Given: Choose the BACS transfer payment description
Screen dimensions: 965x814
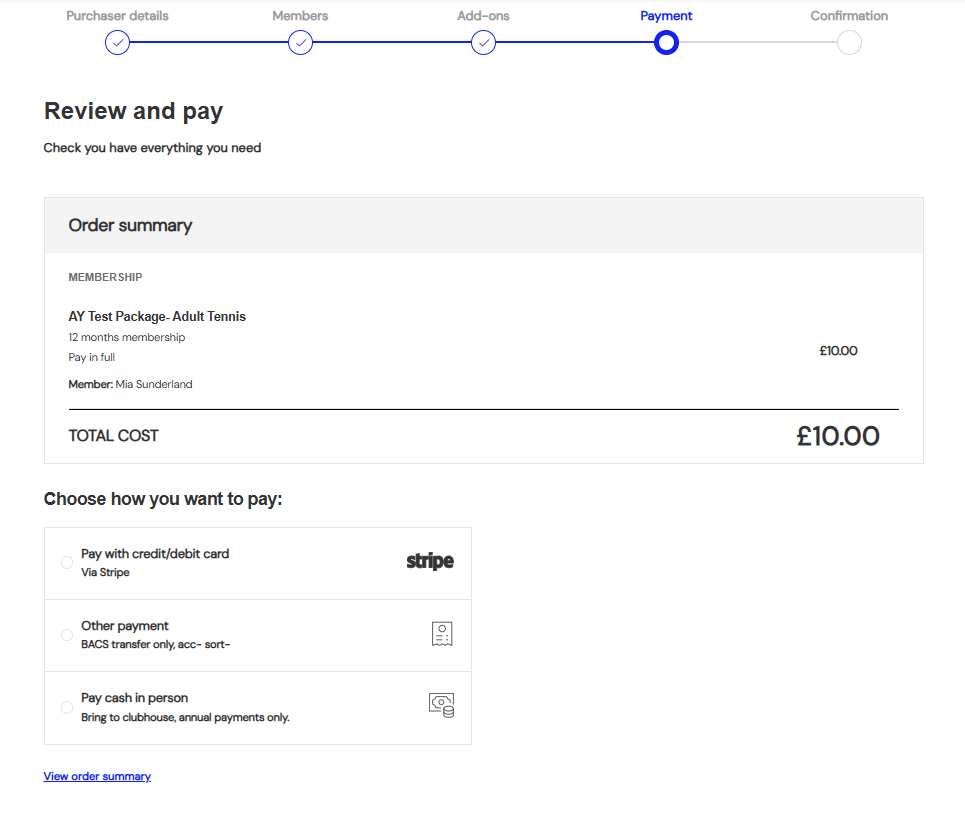Looking at the screenshot, I should coord(156,644).
